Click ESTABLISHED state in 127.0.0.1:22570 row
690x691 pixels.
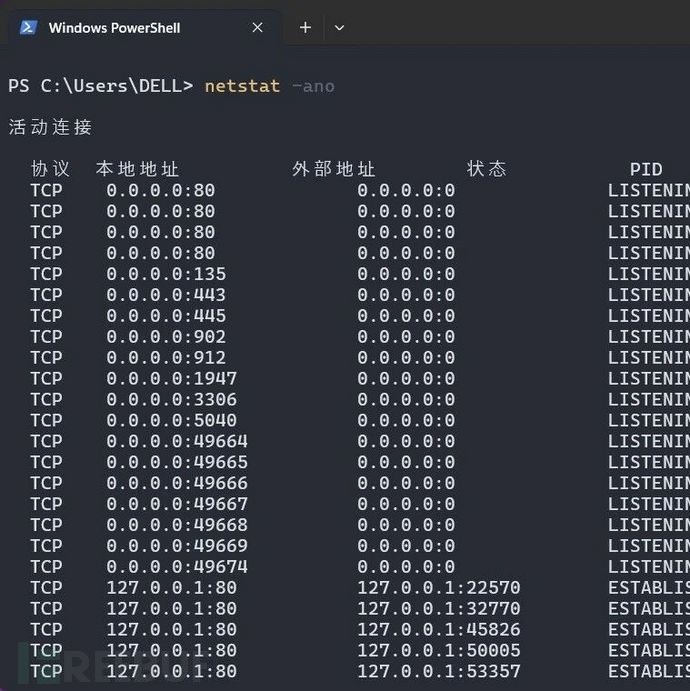pos(649,588)
